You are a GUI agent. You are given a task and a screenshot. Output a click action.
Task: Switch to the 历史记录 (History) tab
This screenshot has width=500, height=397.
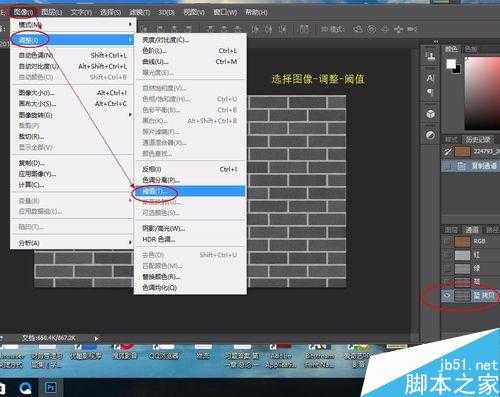click(478, 139)
